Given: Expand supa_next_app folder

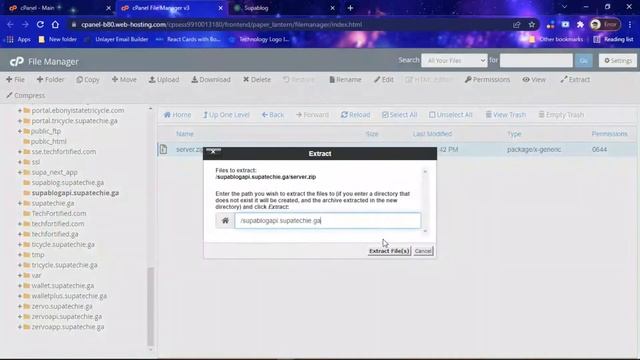Looking at the screenshot, I should (x=20, y=172).
